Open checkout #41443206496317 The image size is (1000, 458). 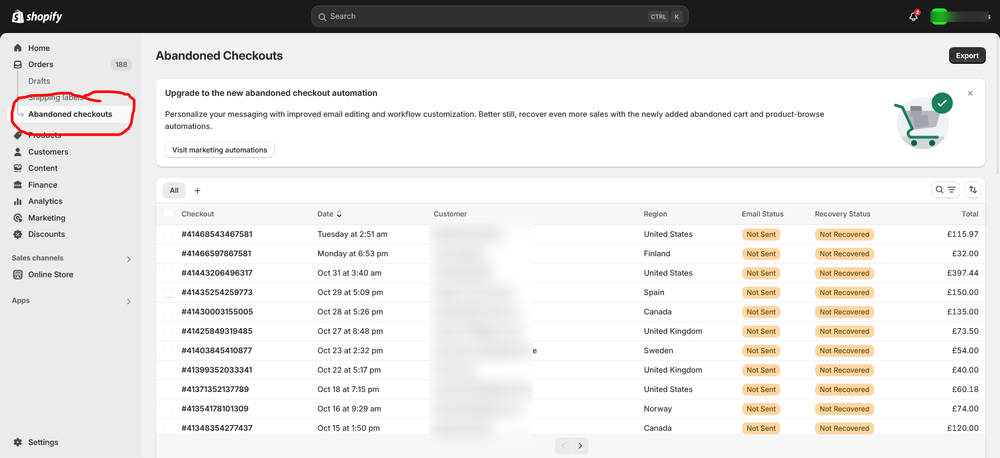[217, 273]
